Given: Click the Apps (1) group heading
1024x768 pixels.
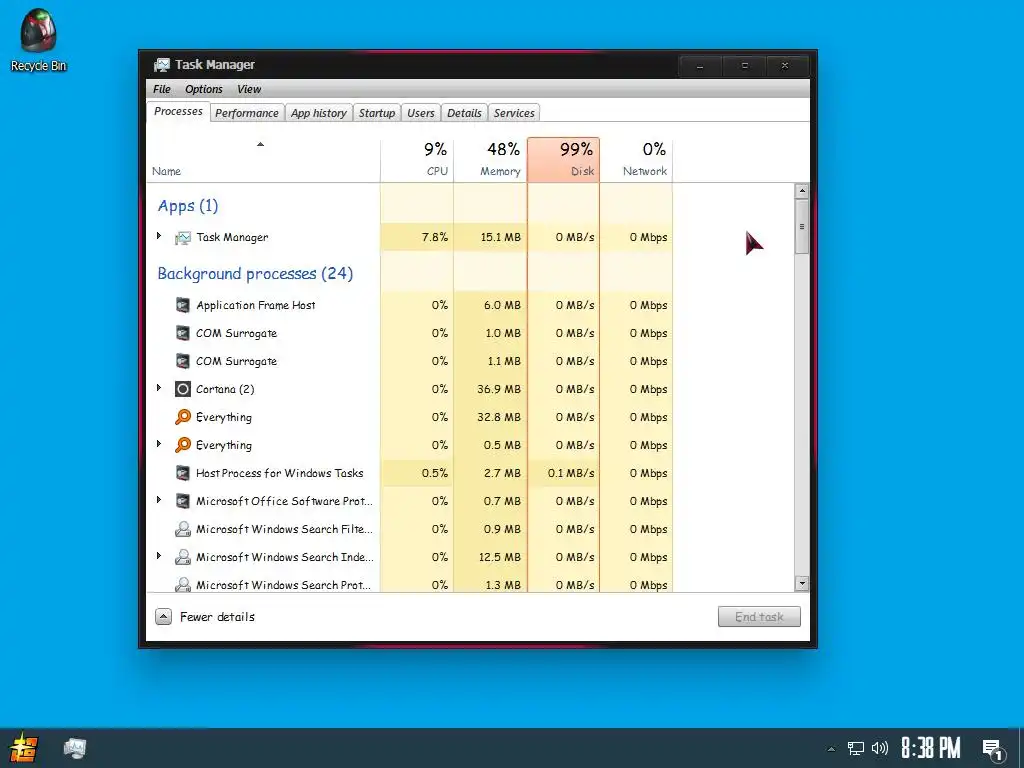Looking at the screenshot, I should 188,206.
